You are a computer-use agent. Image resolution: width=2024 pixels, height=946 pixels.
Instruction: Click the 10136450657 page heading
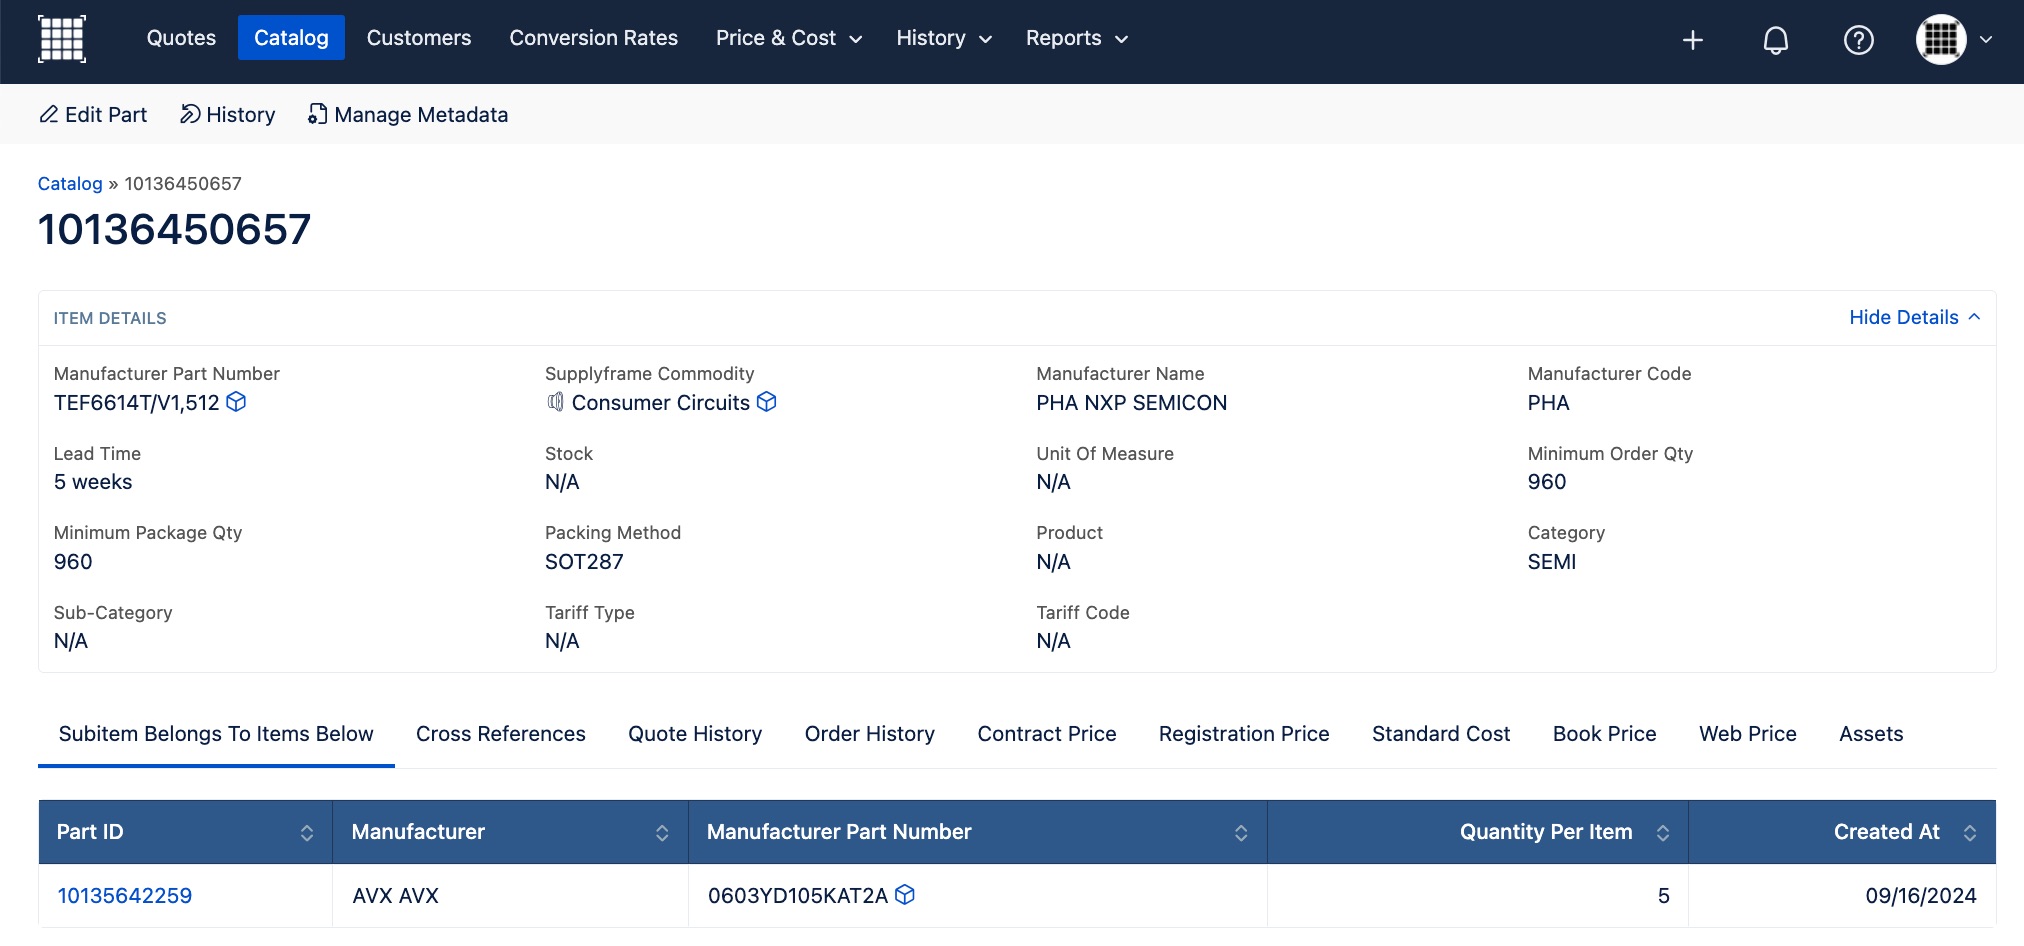(175, 229)
